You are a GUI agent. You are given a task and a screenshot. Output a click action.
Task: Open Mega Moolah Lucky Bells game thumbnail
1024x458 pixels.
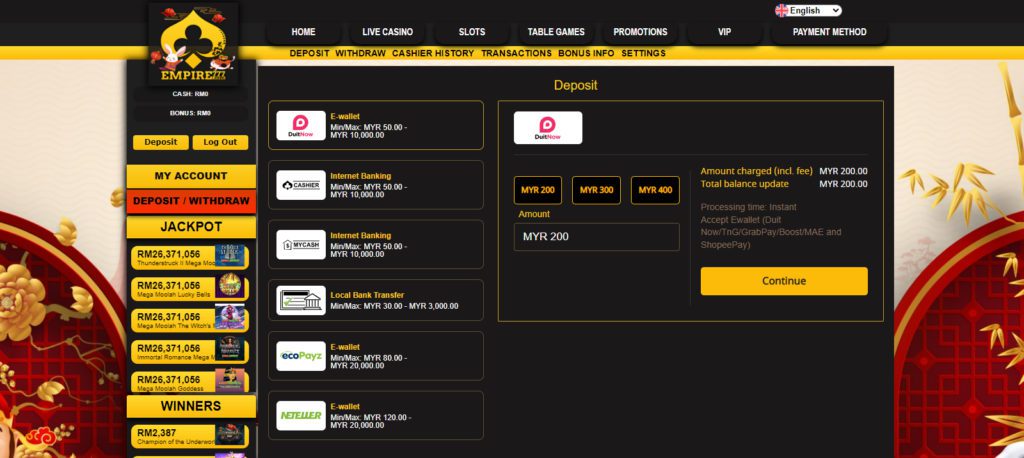230,287
